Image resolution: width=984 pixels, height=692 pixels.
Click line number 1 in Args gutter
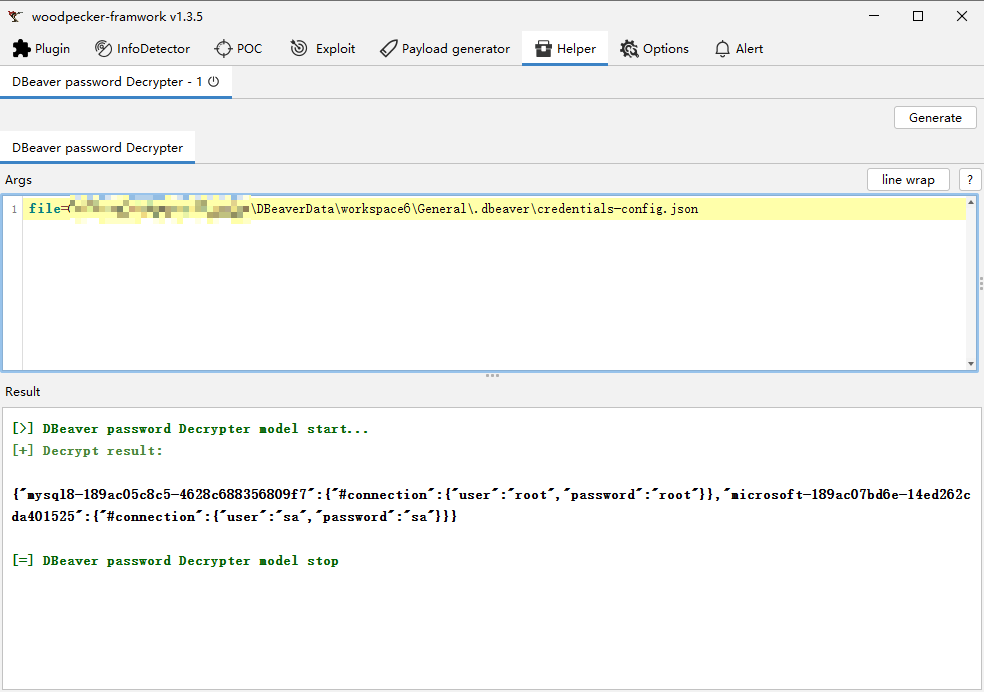coord(14,209)
